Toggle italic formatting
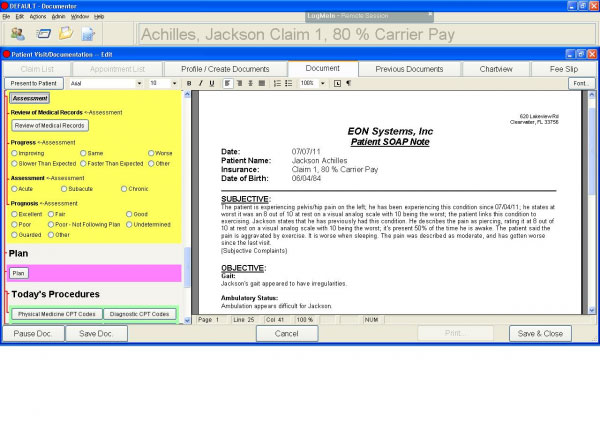Screen dimensions: 600x439 (200, 83)
